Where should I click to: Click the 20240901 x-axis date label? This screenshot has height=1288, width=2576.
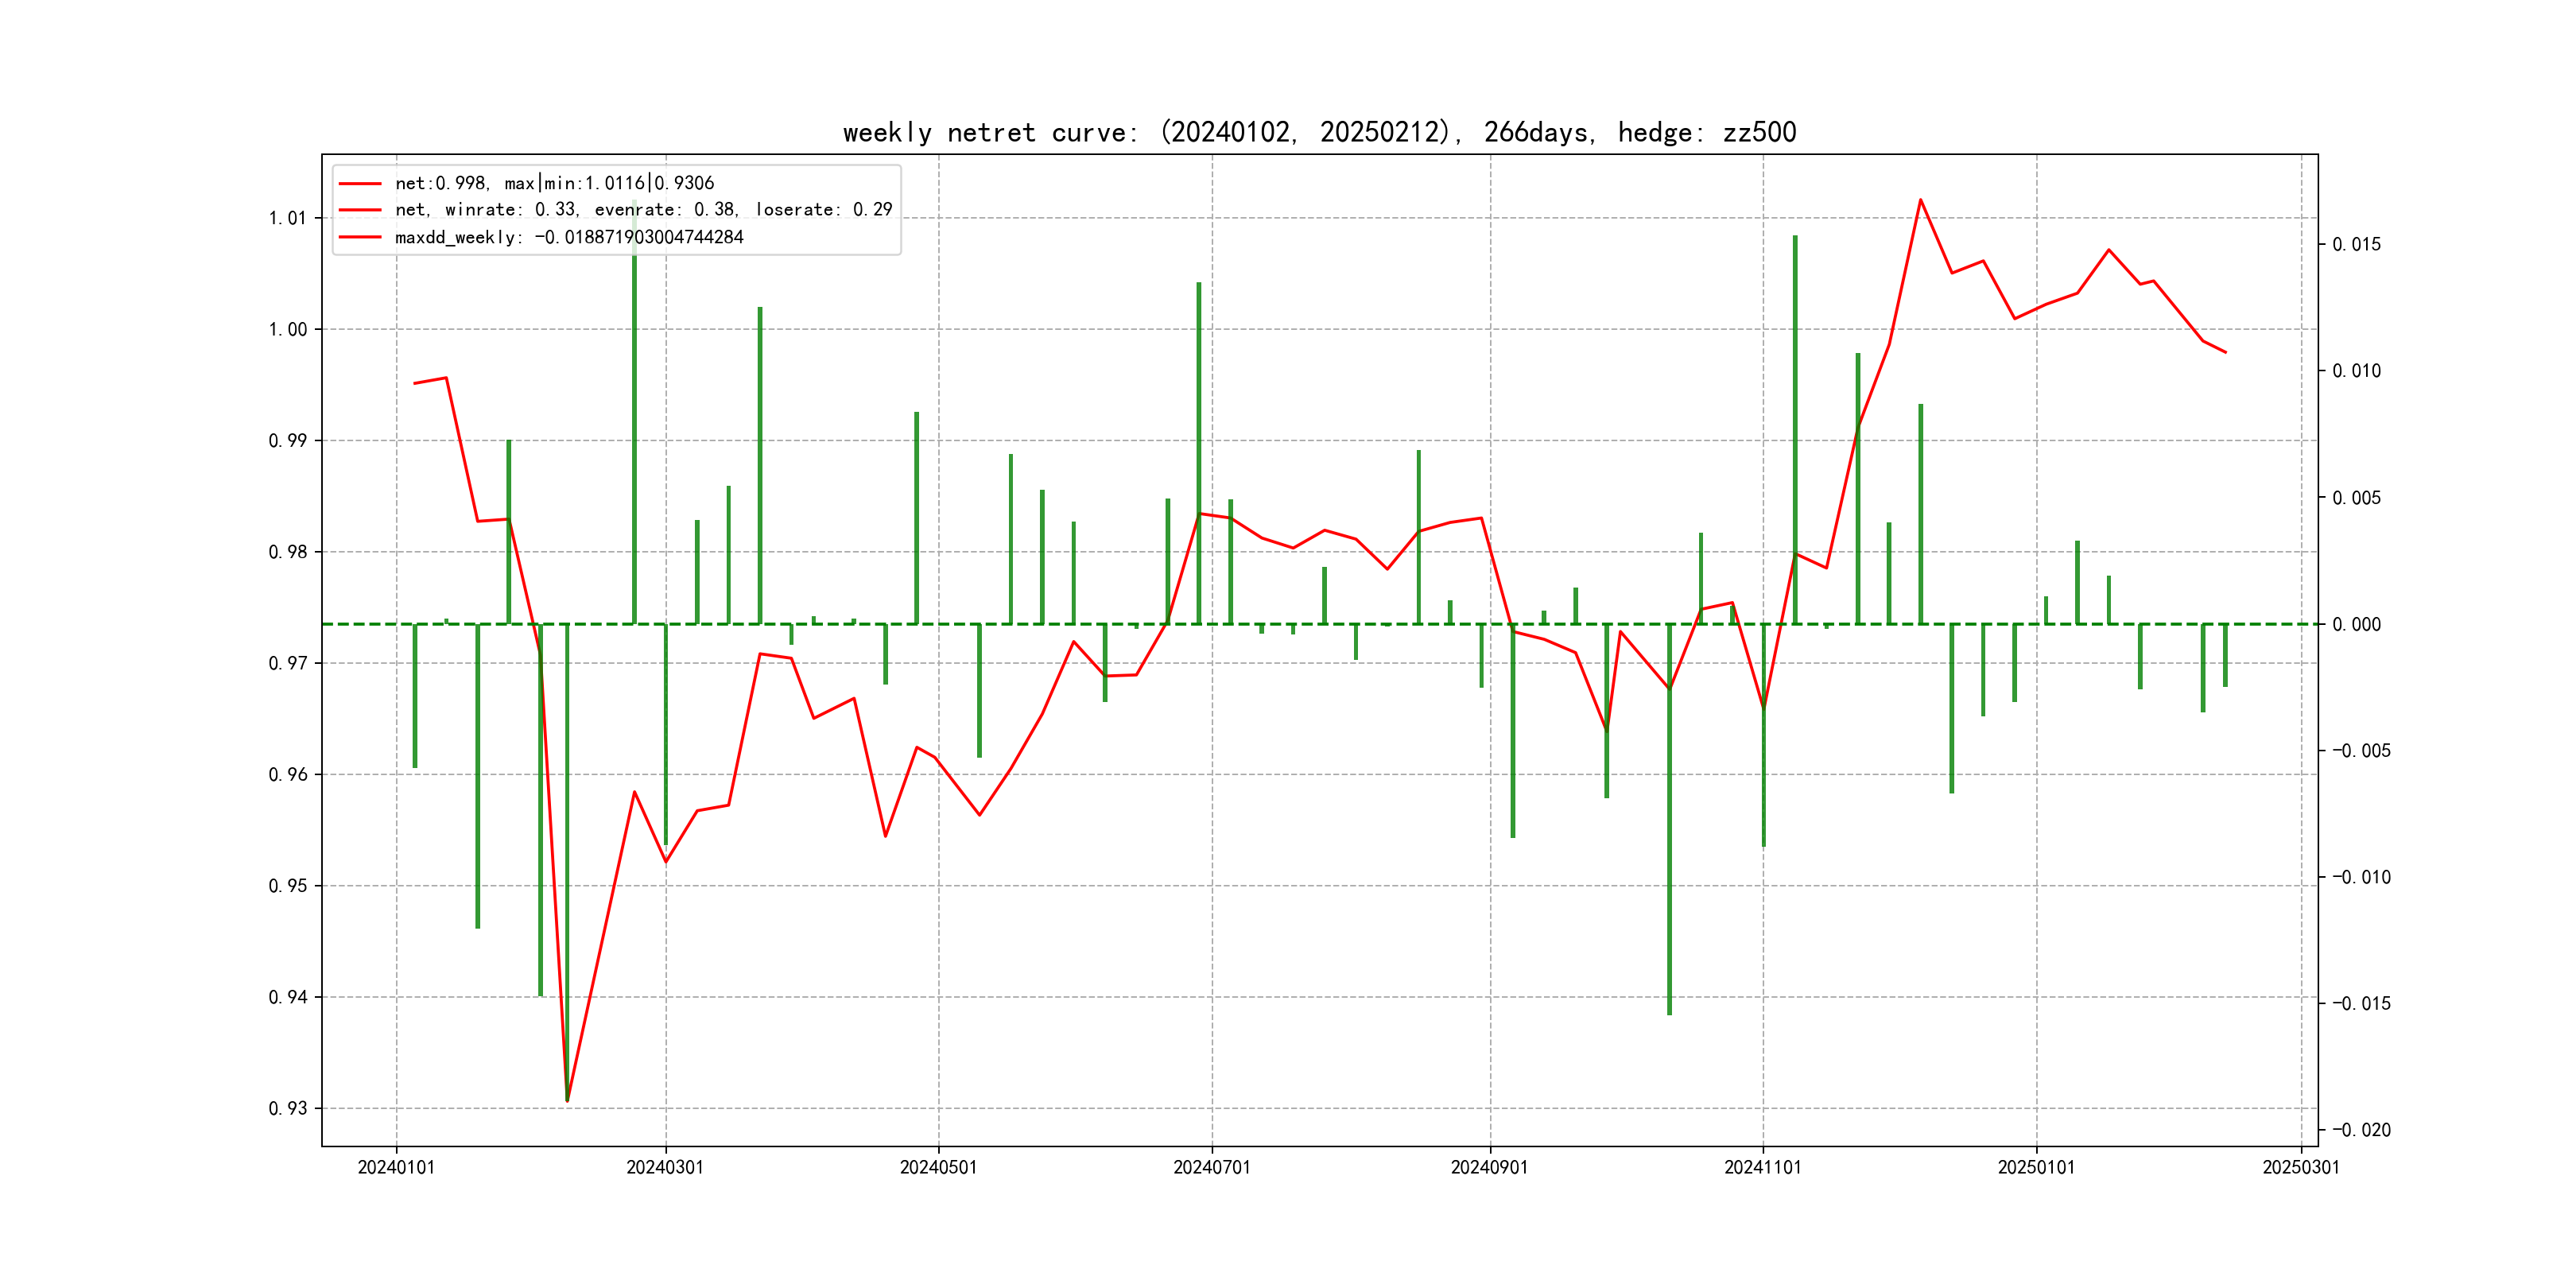point(1489,1168)
